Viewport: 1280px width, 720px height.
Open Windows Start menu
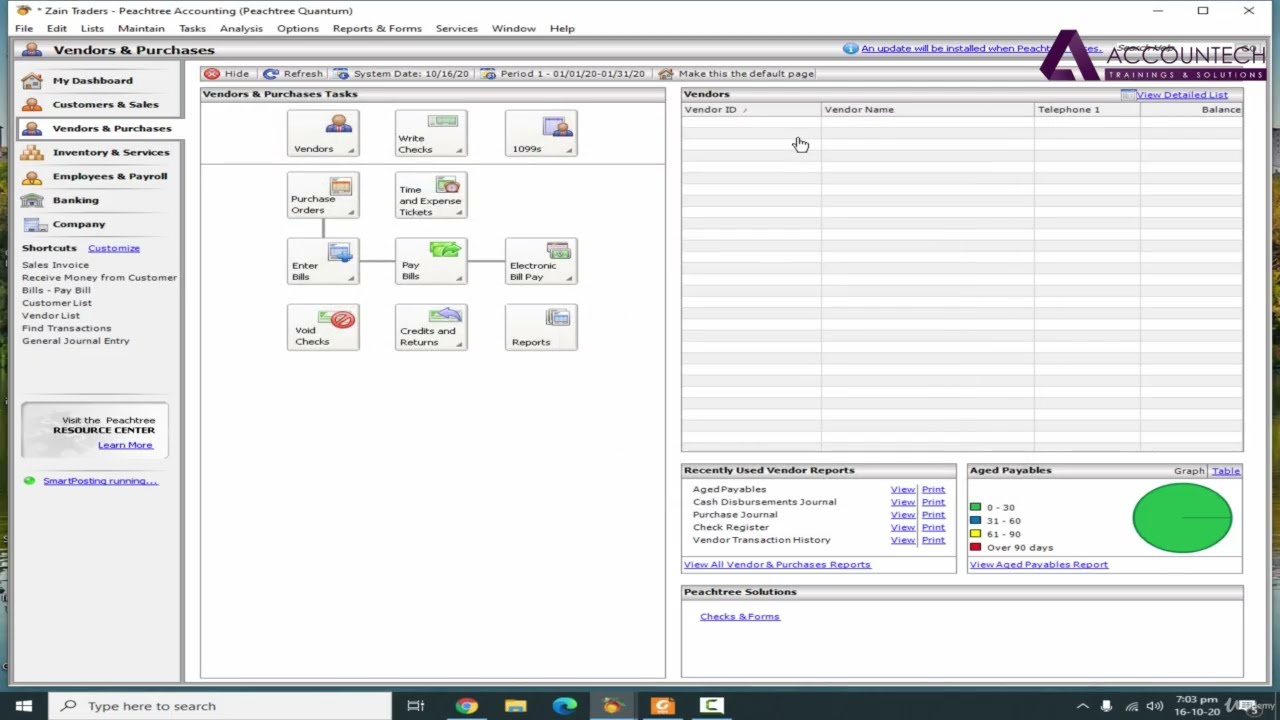pyautogui.click(x=24, y=706)
